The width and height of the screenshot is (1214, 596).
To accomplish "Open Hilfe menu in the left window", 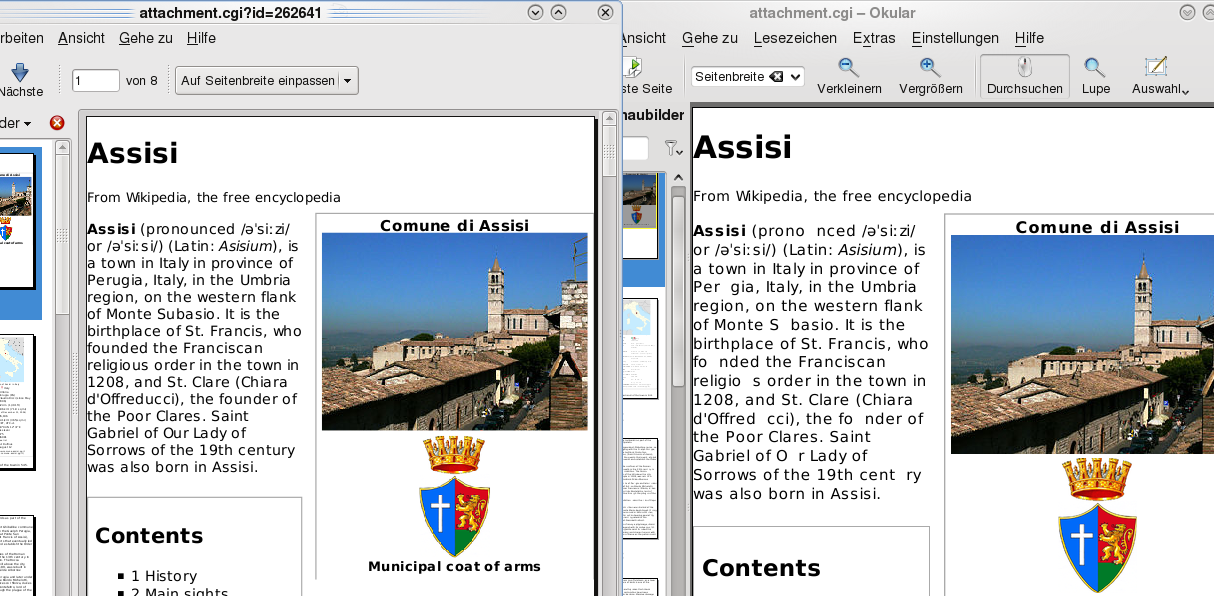I will (201, 38).
